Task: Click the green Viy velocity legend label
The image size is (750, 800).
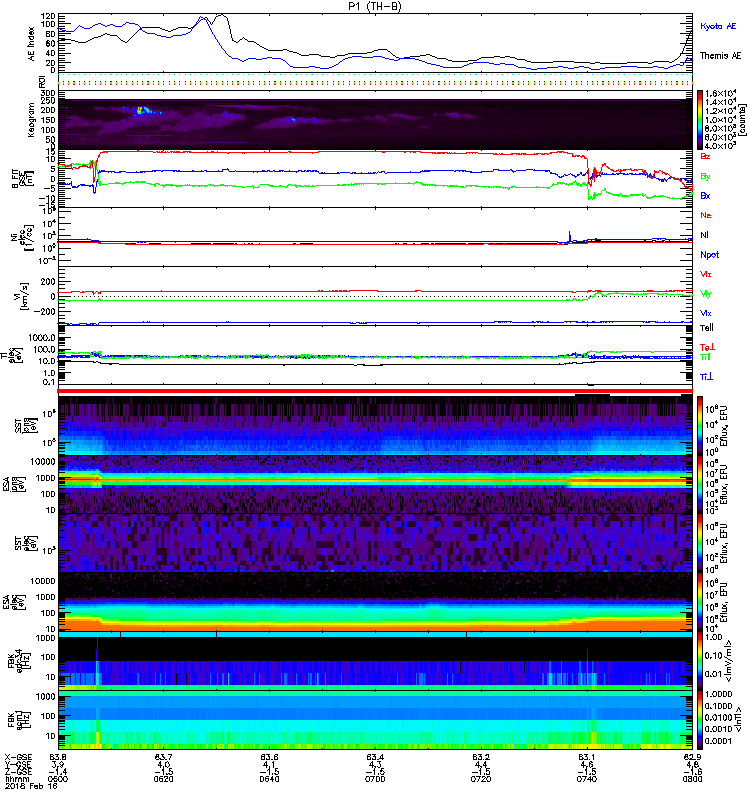Action: point(706,293)
